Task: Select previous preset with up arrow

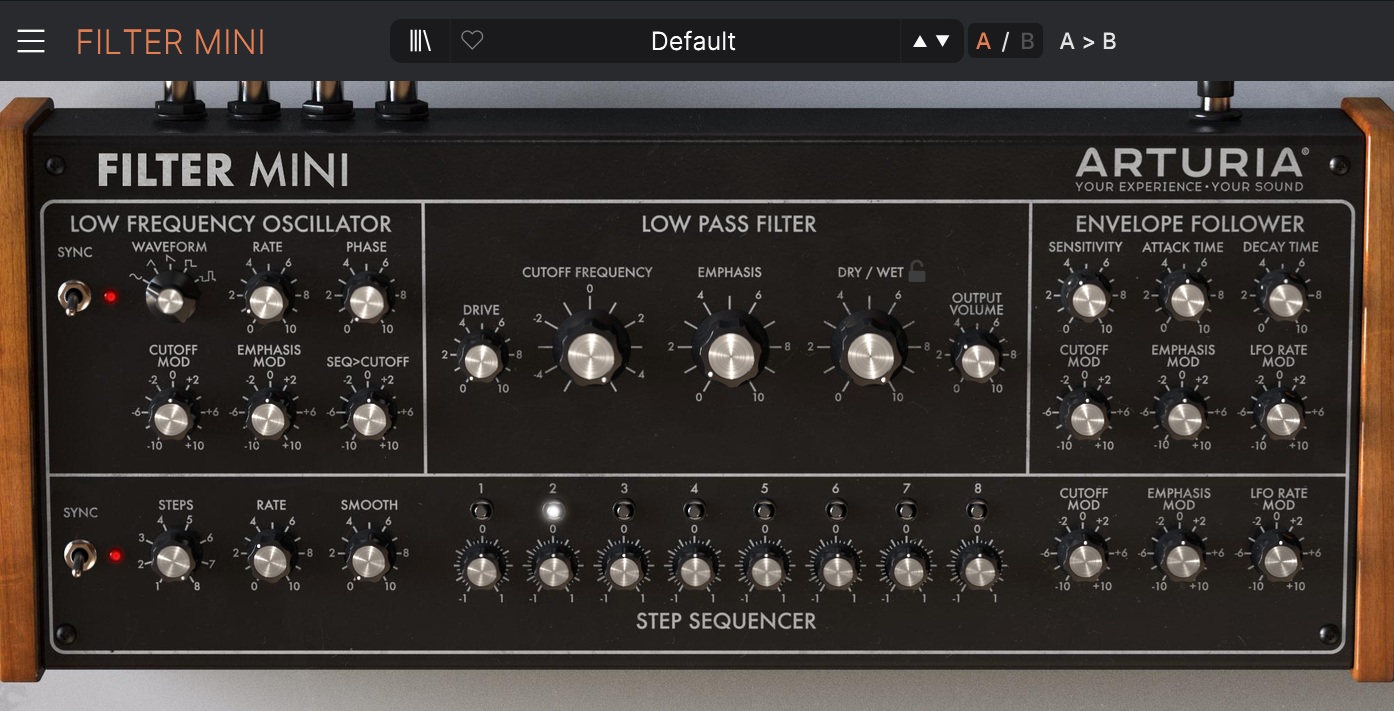Action: 920,41
